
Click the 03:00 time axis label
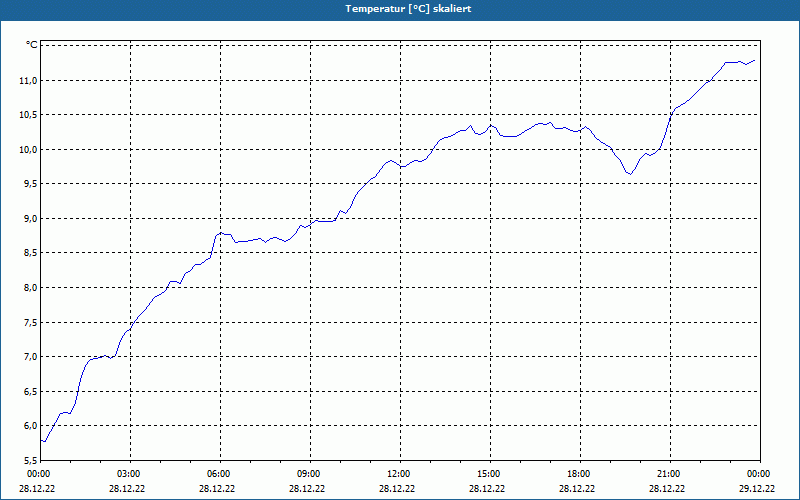click(130, 474)
